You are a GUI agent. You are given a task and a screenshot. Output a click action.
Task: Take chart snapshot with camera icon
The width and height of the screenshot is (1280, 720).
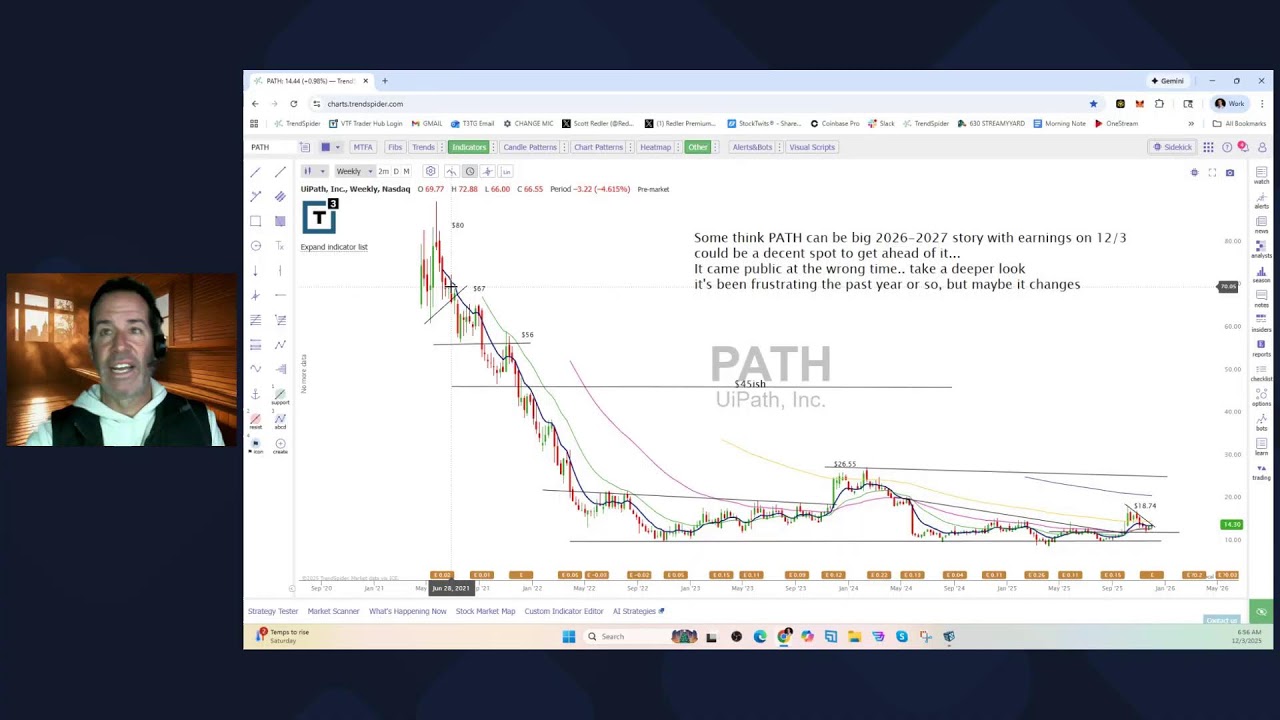1230,173
